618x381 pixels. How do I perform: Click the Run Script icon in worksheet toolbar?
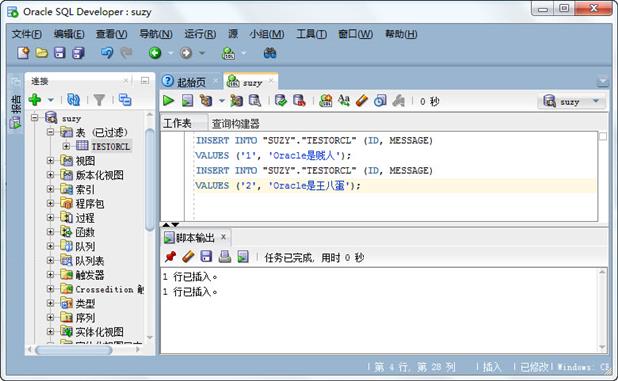coord(187,101)
